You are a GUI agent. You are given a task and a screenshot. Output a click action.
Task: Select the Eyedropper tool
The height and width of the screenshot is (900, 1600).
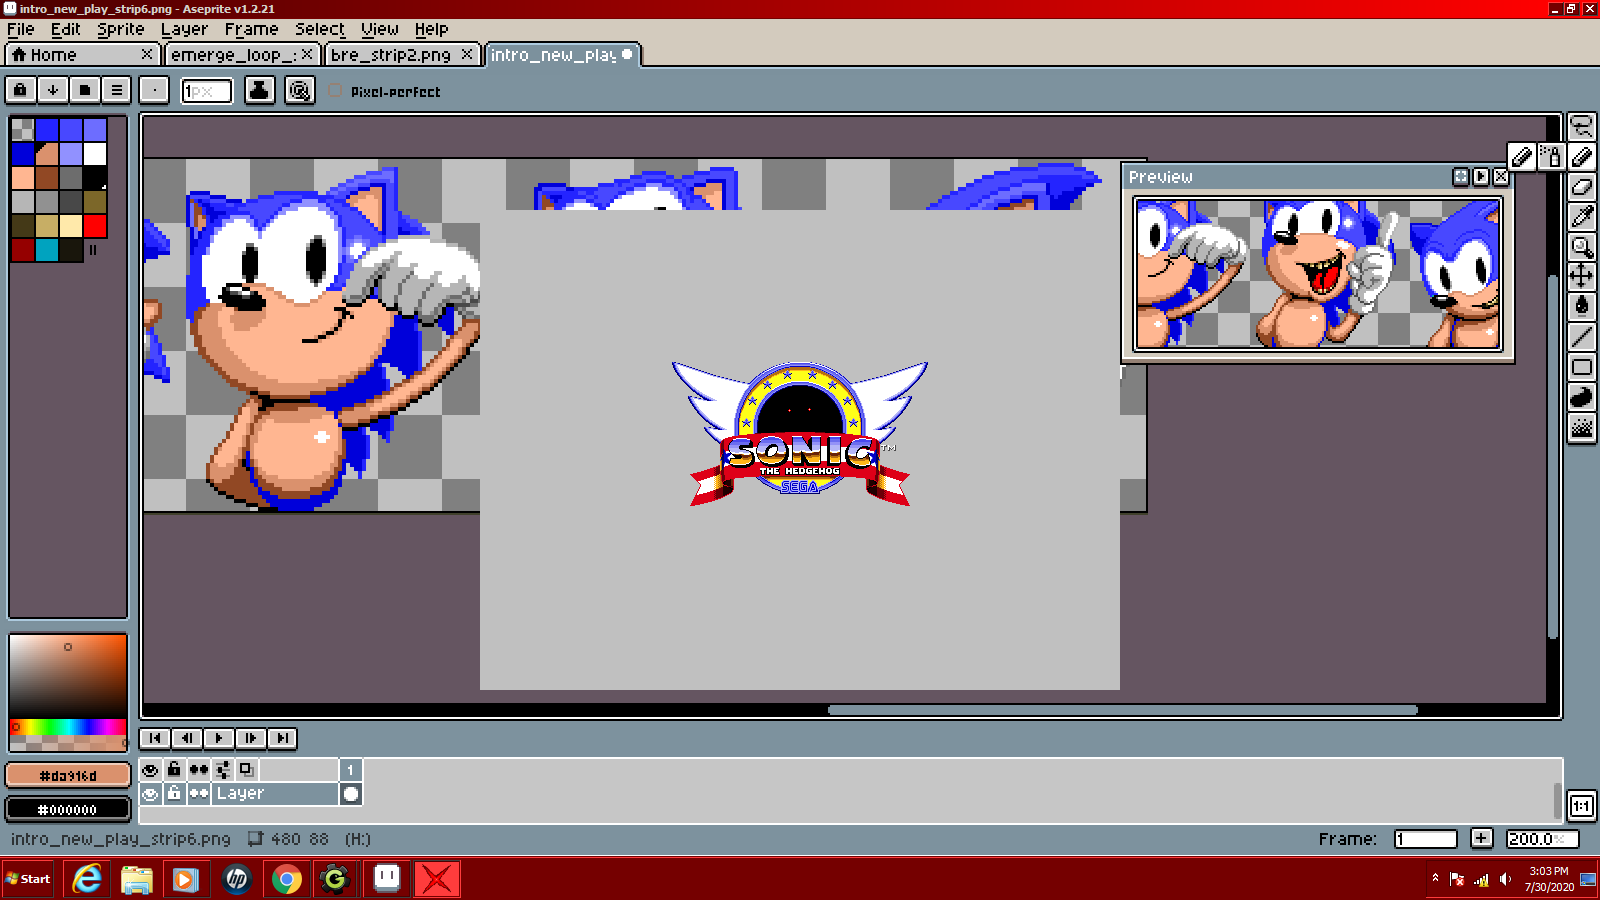pos(1581,217)
